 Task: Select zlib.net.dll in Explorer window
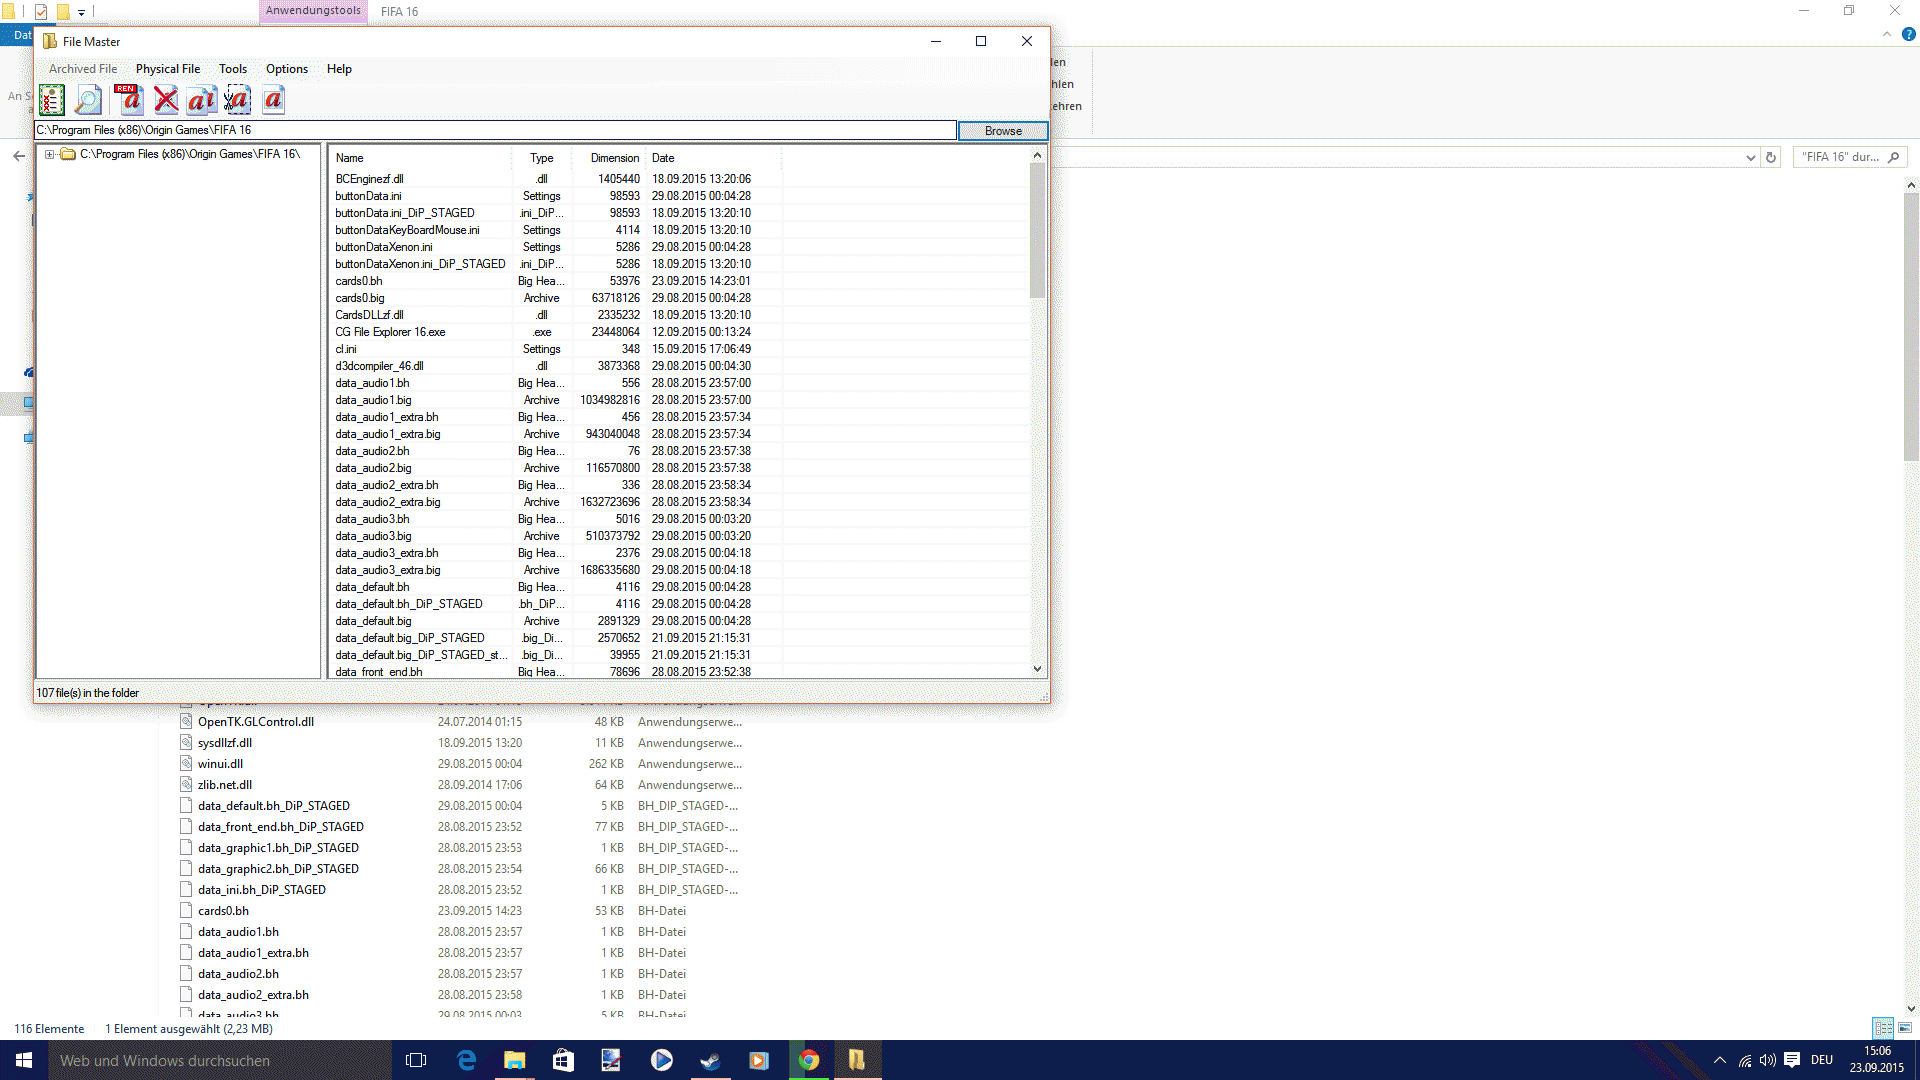click(x=225, y=785)
